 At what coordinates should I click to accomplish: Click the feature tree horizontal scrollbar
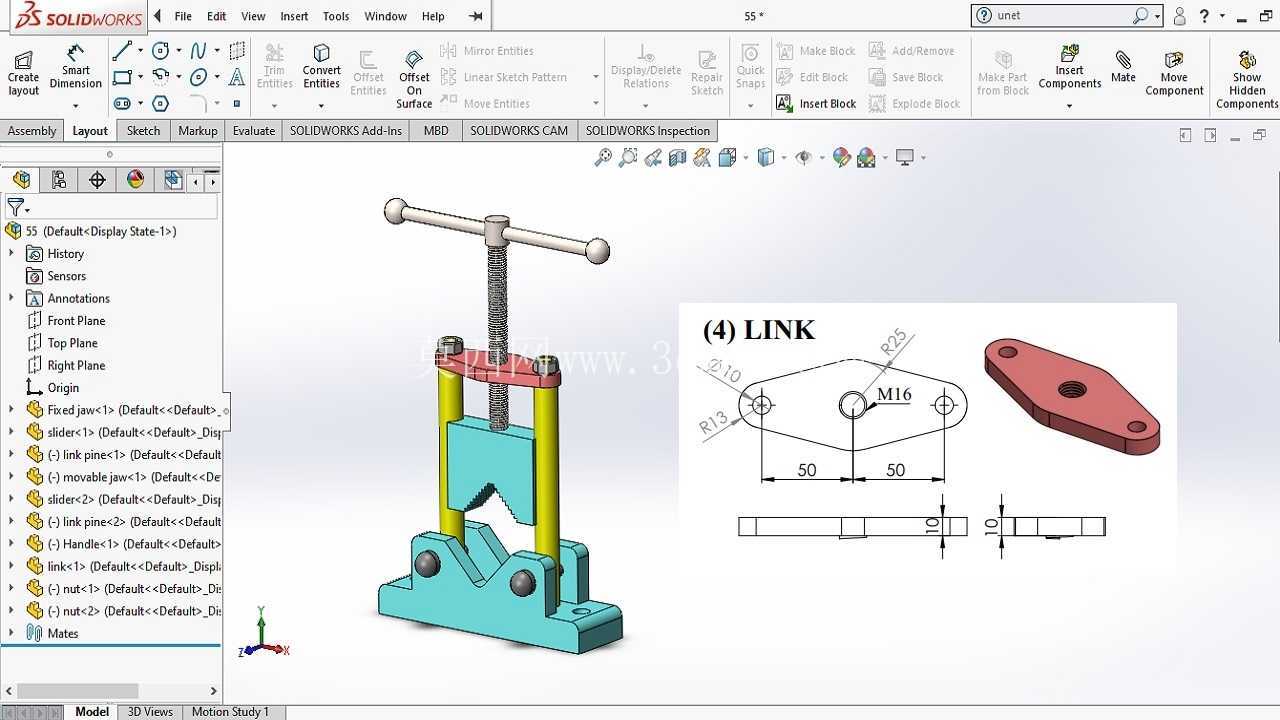click(77, 691)
